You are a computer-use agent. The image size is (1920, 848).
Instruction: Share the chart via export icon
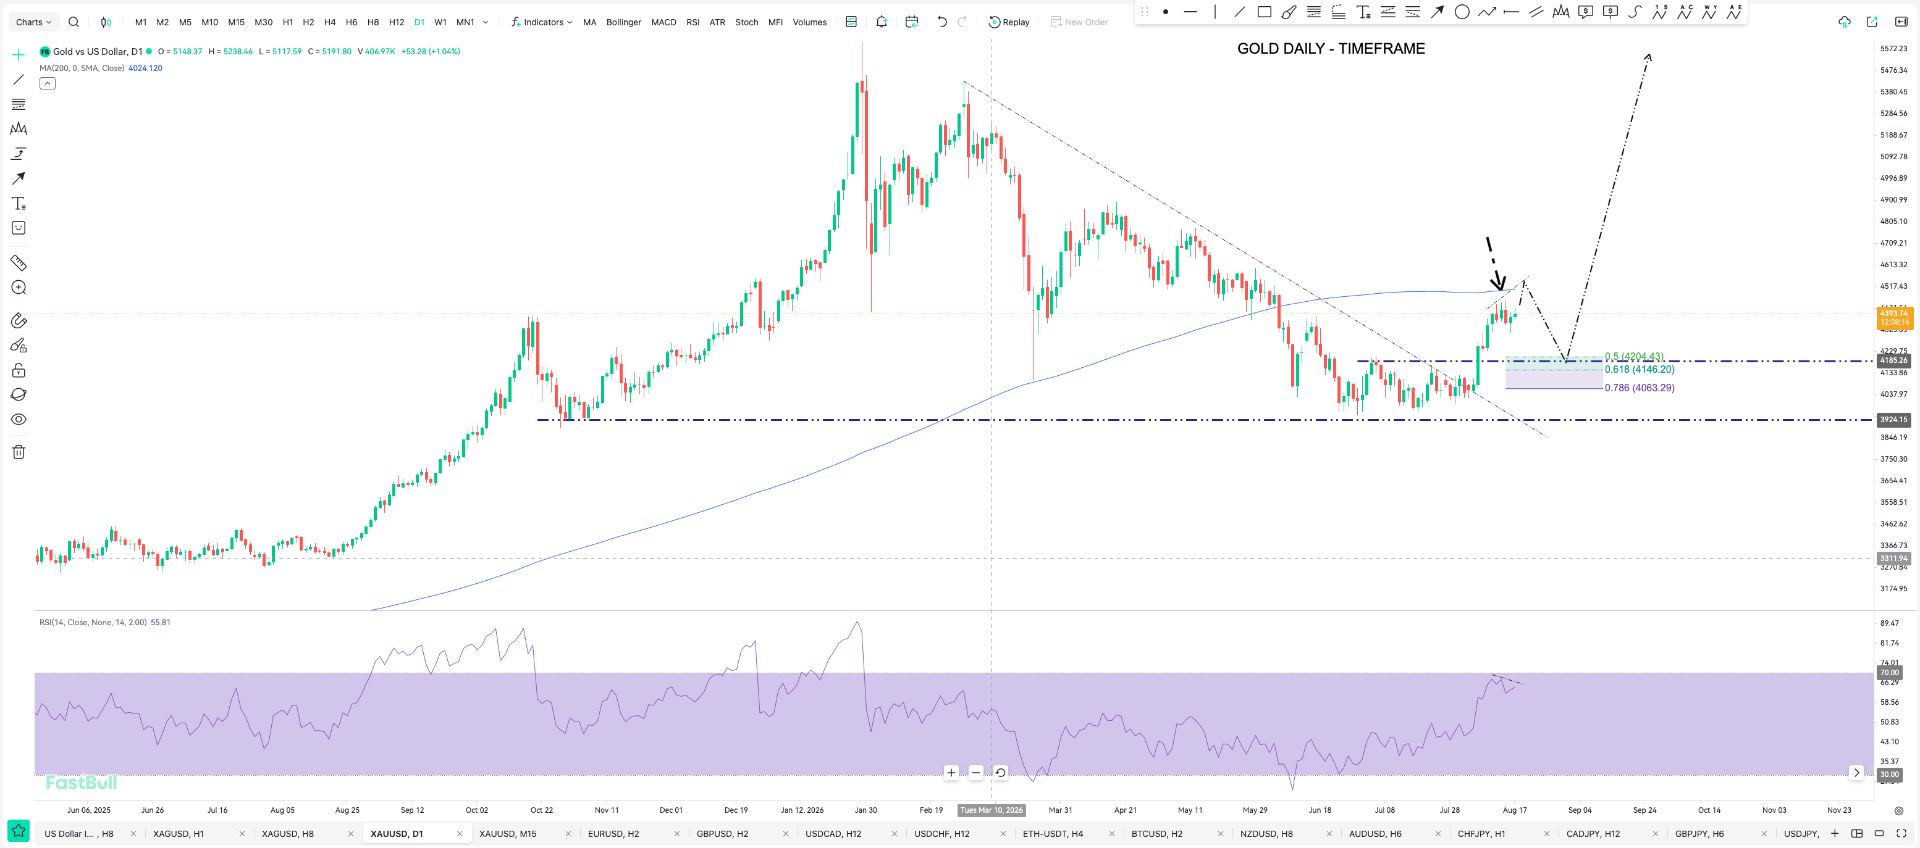tap(1872, 22)
